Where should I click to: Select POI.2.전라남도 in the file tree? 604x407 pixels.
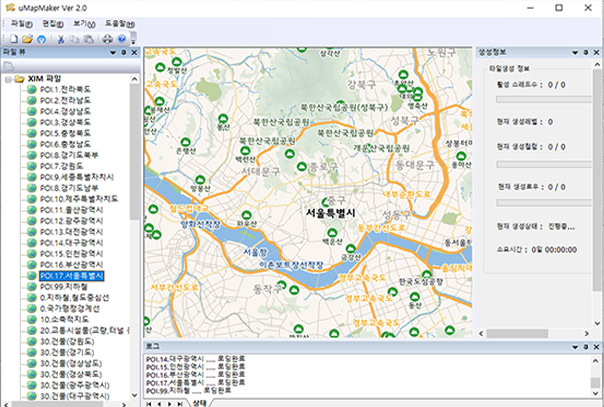pyautogui.click(x=65, y=100)
